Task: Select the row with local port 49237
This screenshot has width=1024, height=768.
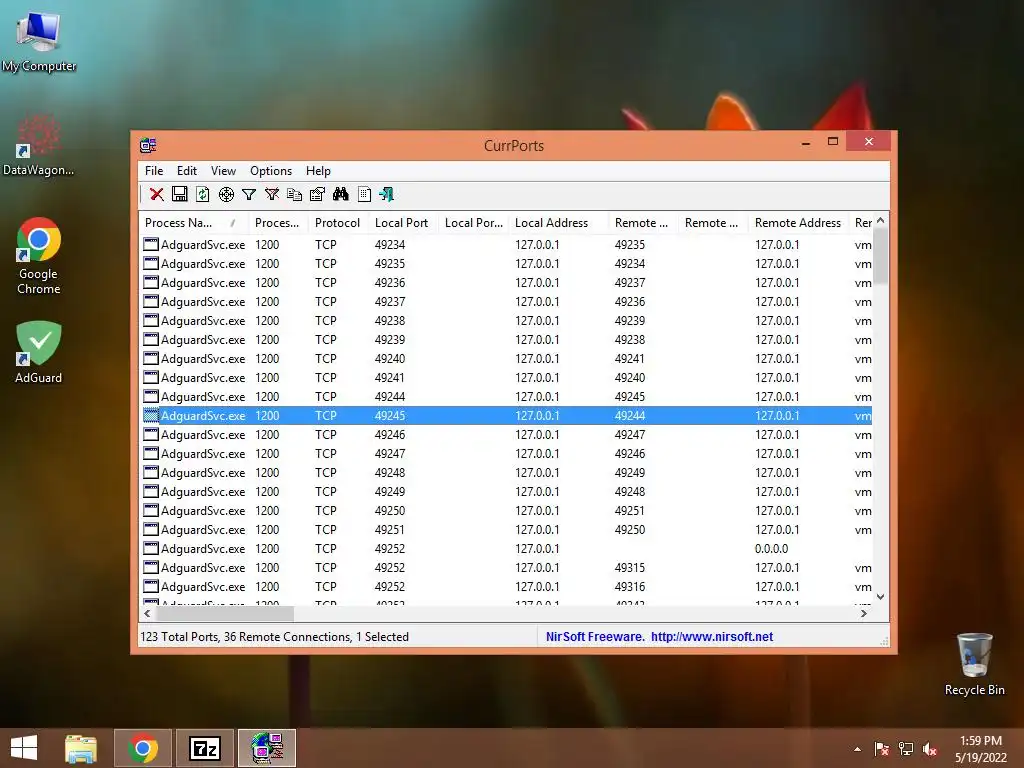Action: (507, 302)
